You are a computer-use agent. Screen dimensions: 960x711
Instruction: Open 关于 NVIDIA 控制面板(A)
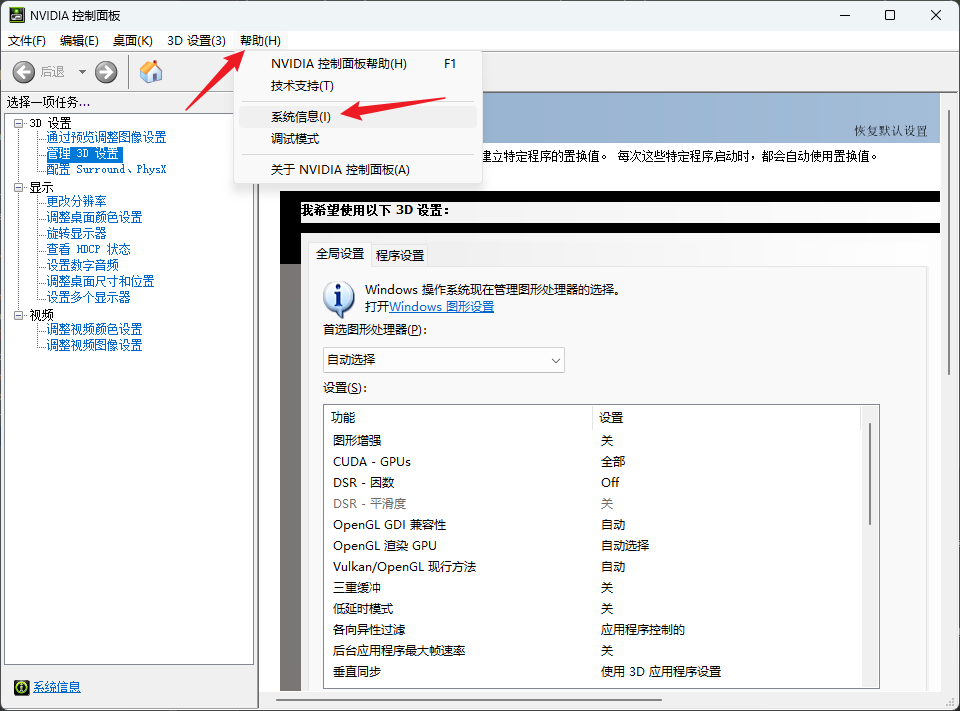(x=358, y=170)
